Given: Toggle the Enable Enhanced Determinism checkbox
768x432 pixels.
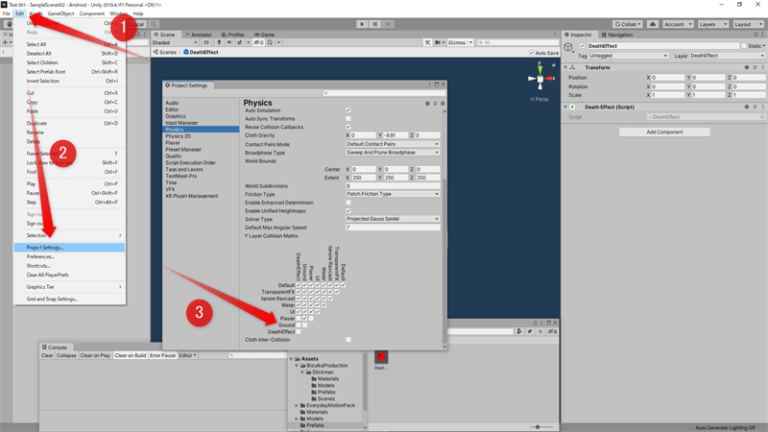Looking at the screenshot, I should (x=348, y=202).
